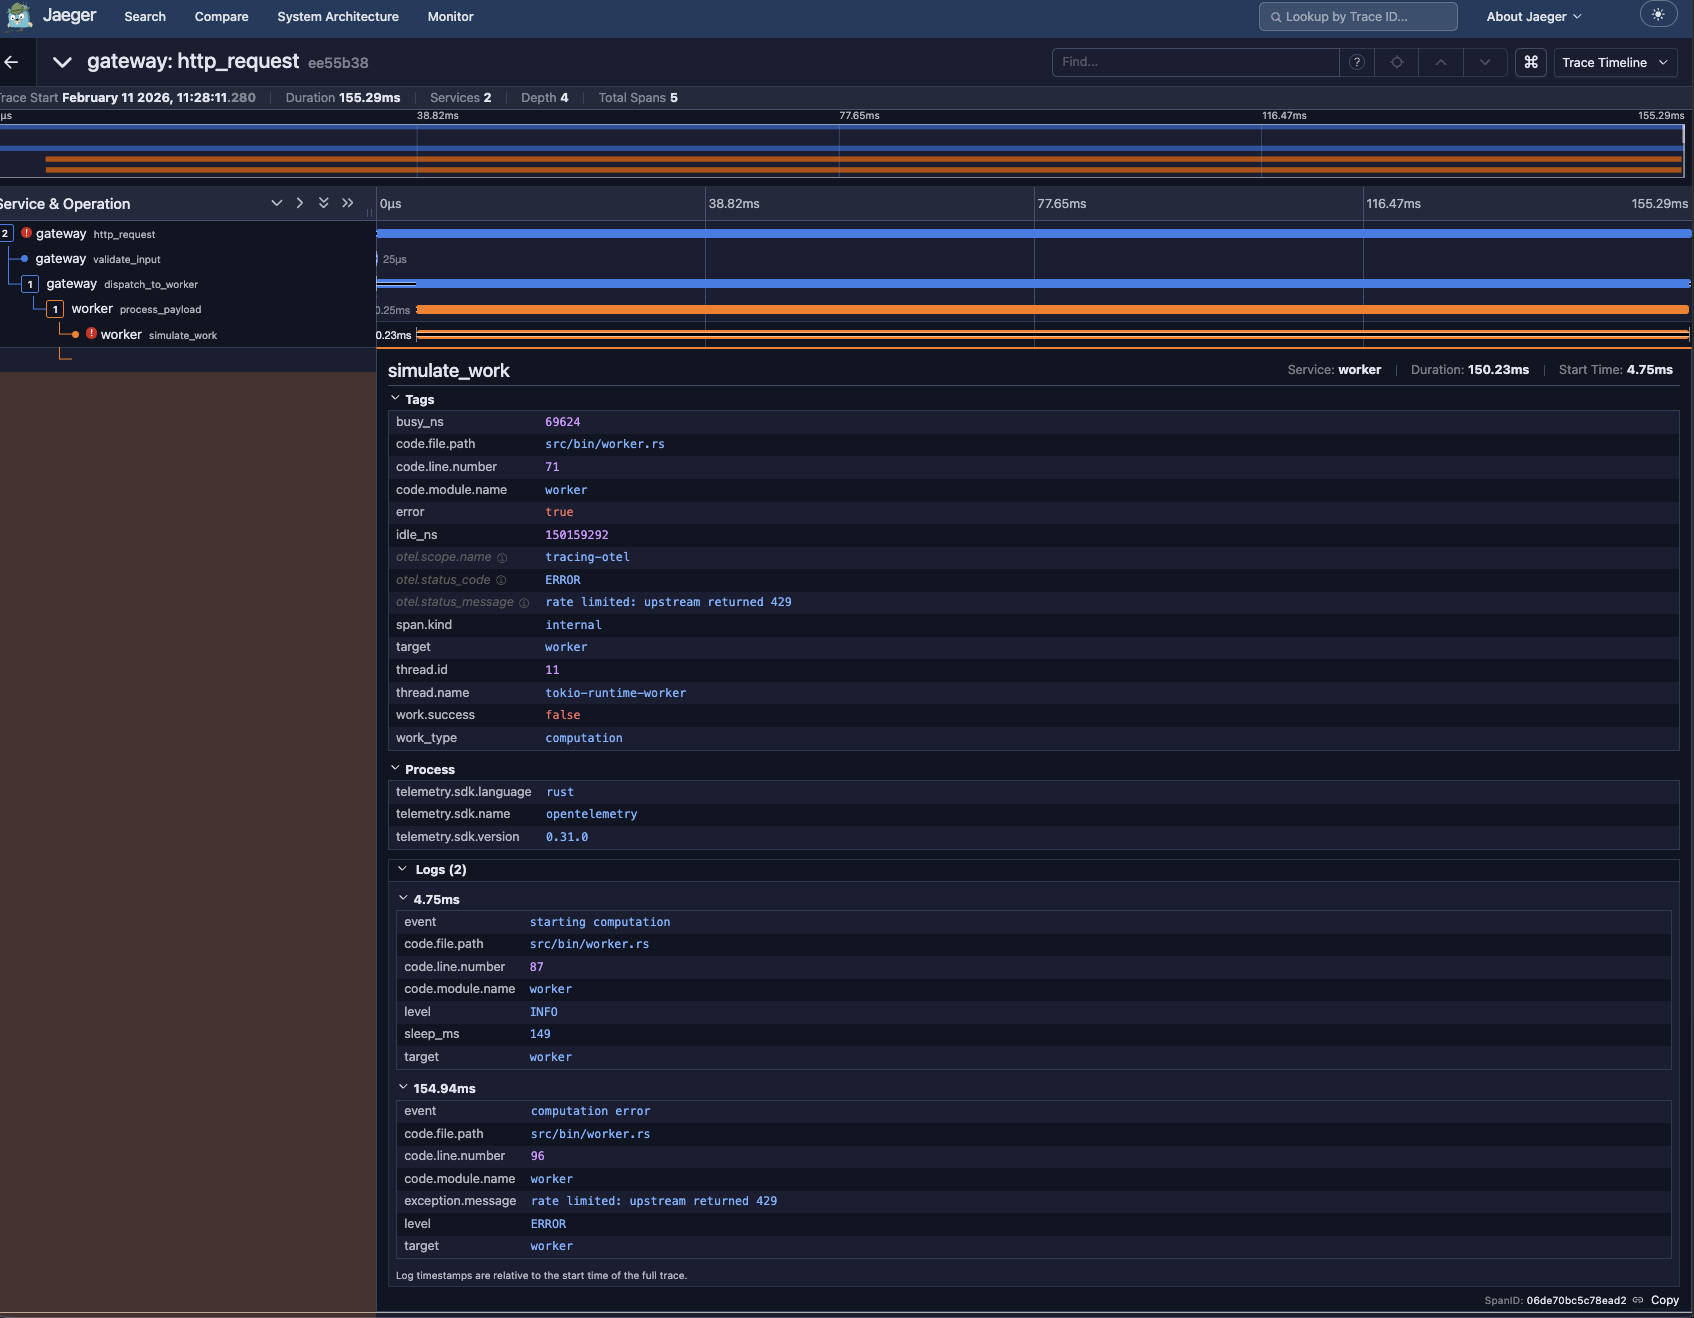The height and width of the screenshot is (1318, 1694).
Task: Click the Lookup by Trace ID field
Action: click(1357, 17)
